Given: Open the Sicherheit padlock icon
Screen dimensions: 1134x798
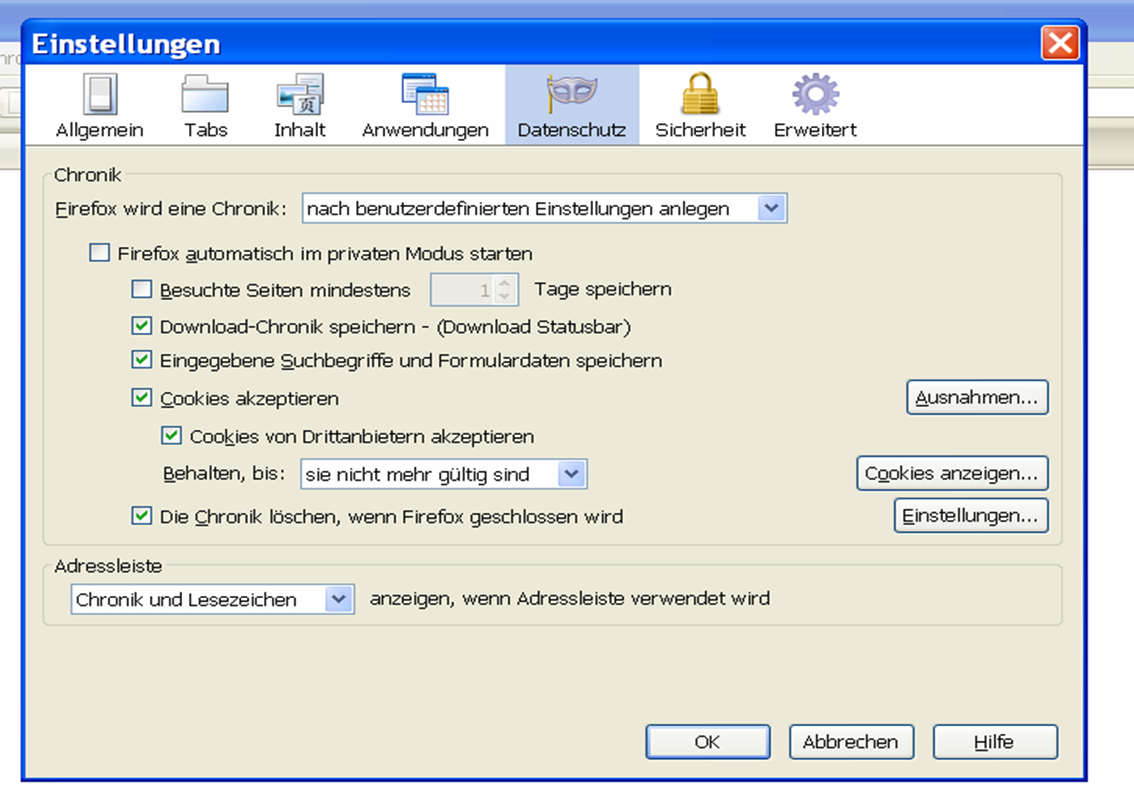Looking at the screenshot, I should pos(700,93).
